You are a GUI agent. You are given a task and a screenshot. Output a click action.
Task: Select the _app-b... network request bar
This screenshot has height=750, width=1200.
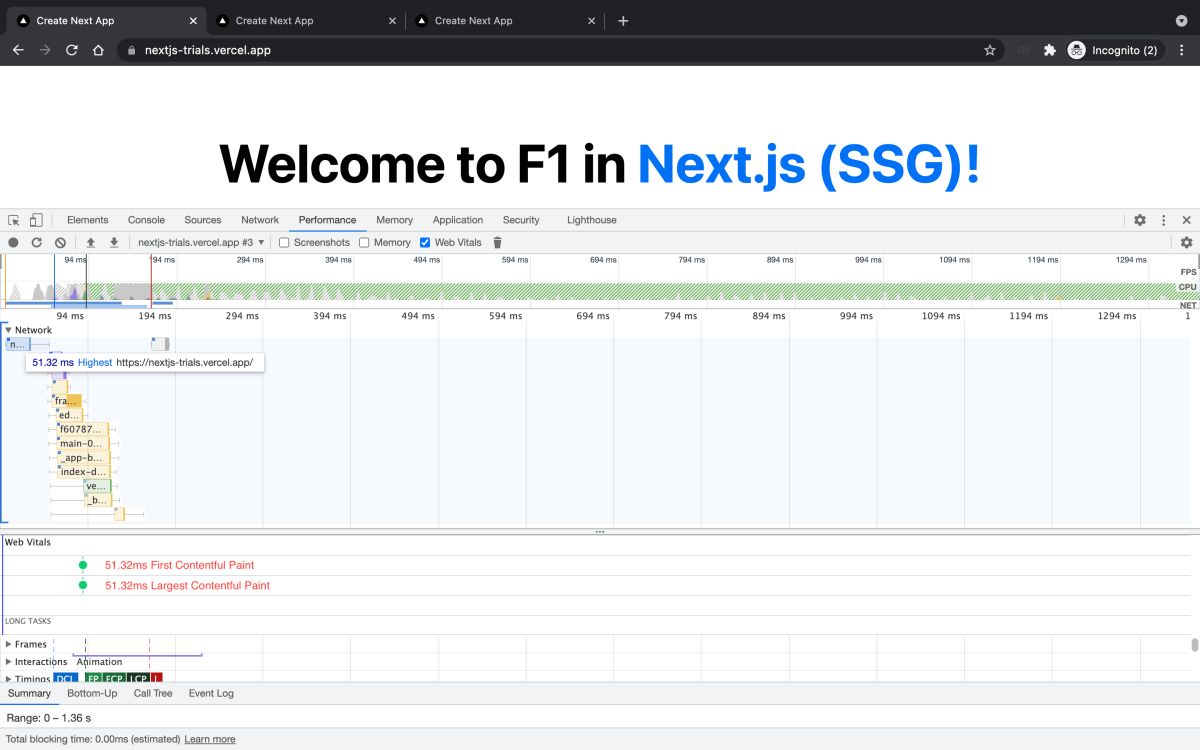click(x=82, y=458)
